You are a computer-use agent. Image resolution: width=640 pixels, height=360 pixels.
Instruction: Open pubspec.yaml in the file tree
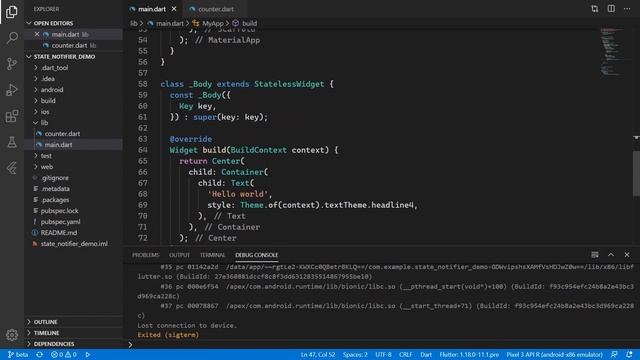pos(73,222)
